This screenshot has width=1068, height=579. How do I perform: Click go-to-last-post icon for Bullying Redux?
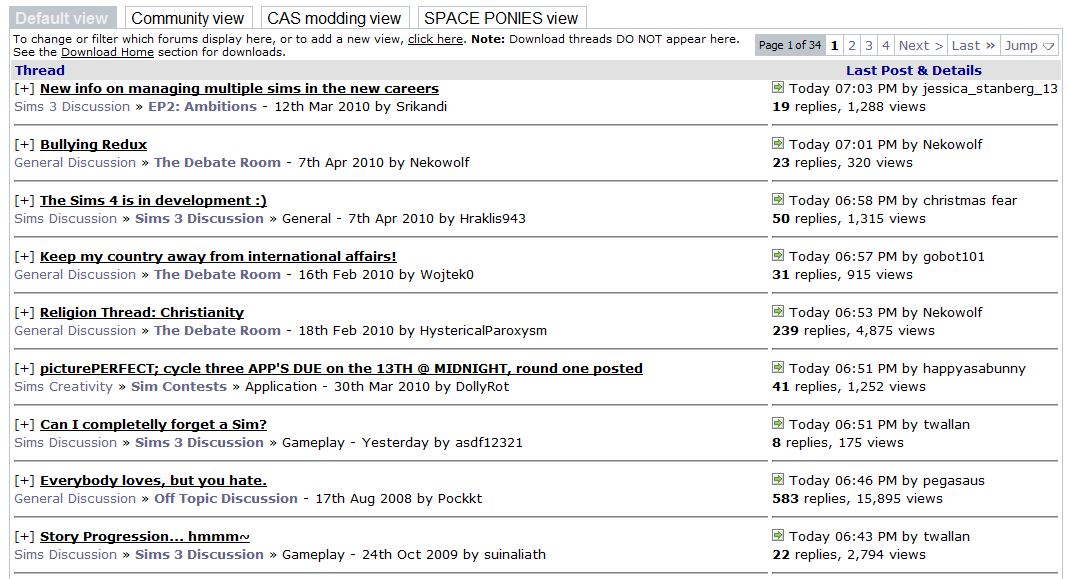coord(778,144)
